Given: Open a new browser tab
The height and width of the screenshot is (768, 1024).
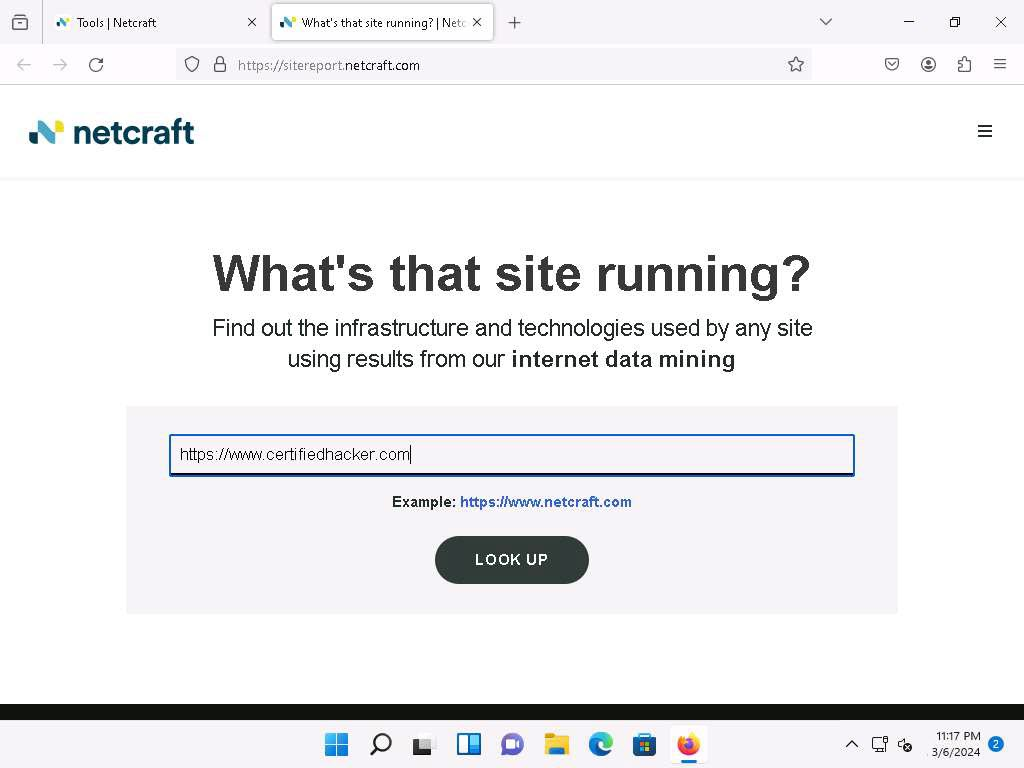Looking at the screenshot, I should (514, 22).
